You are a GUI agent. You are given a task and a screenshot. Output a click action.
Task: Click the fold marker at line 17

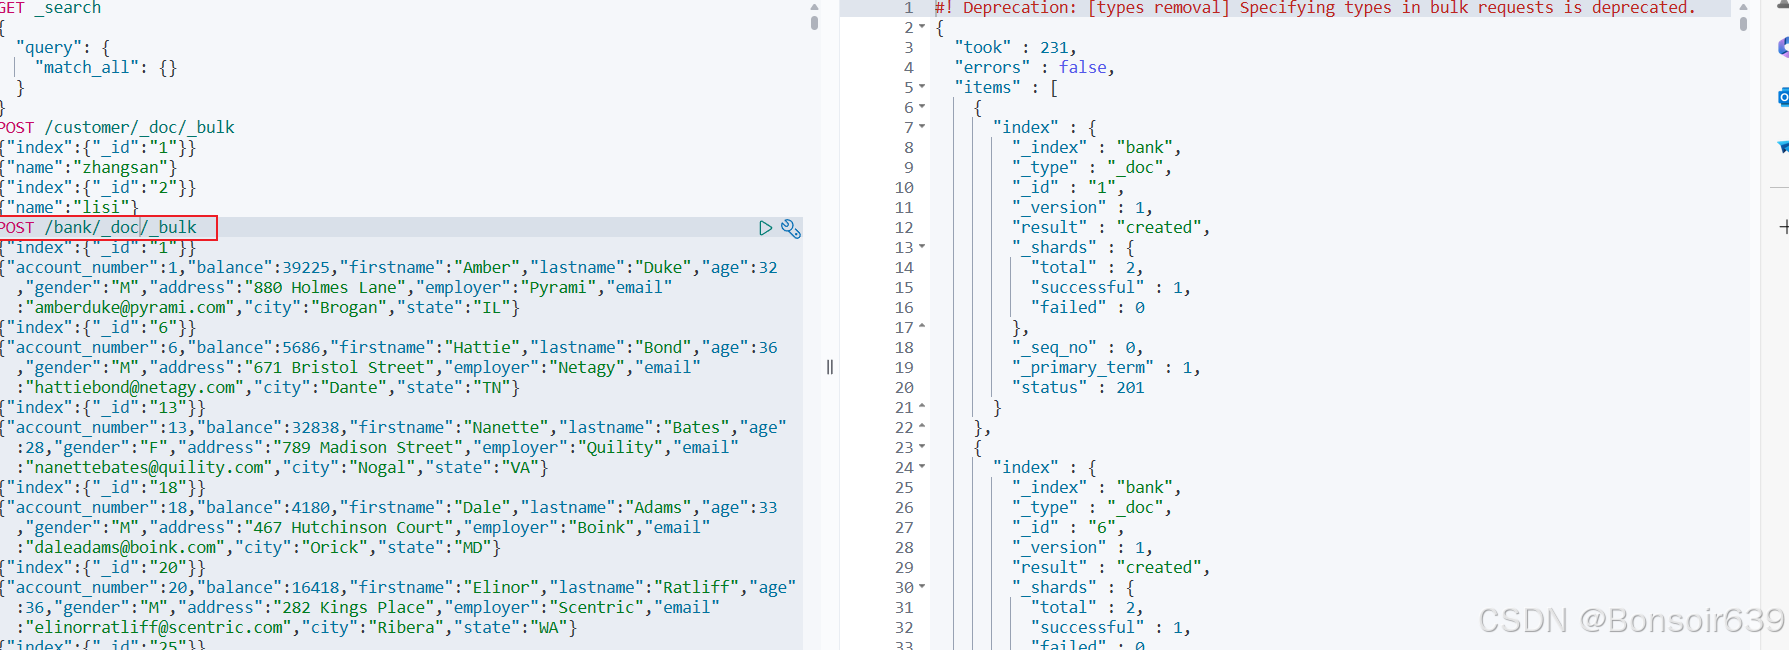[922, 328]
